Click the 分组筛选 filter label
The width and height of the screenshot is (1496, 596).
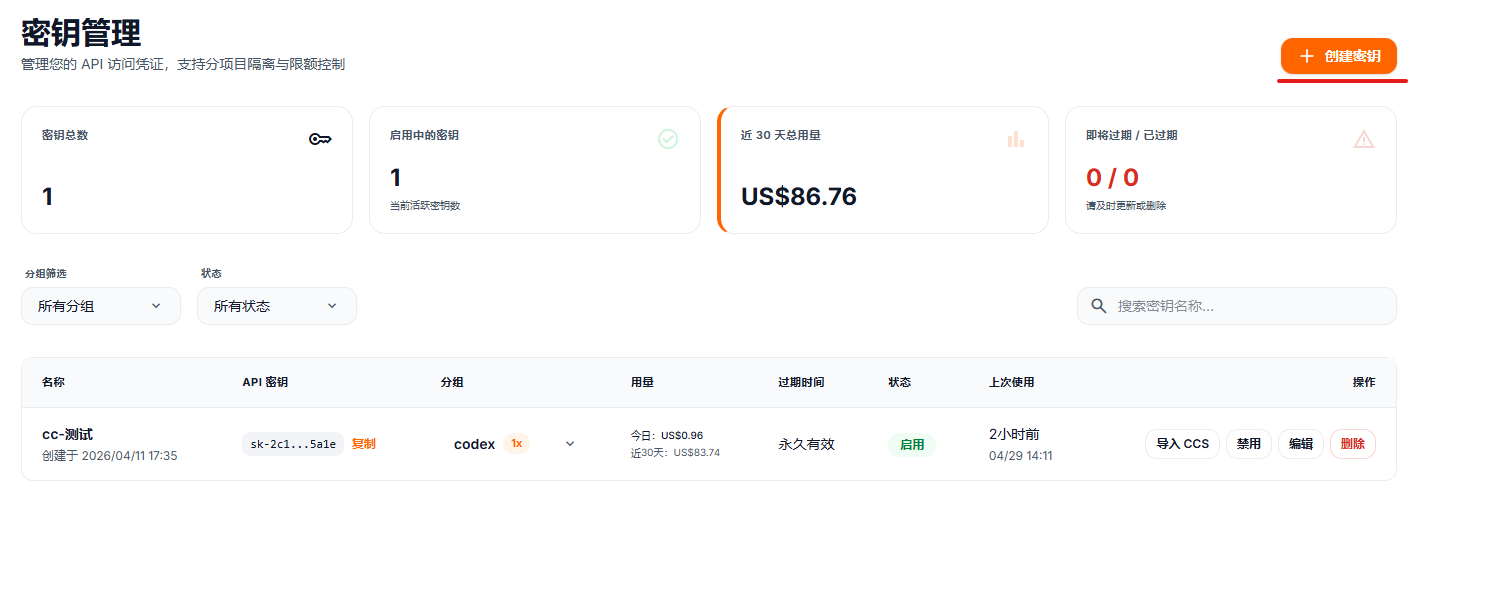(46, 273)
